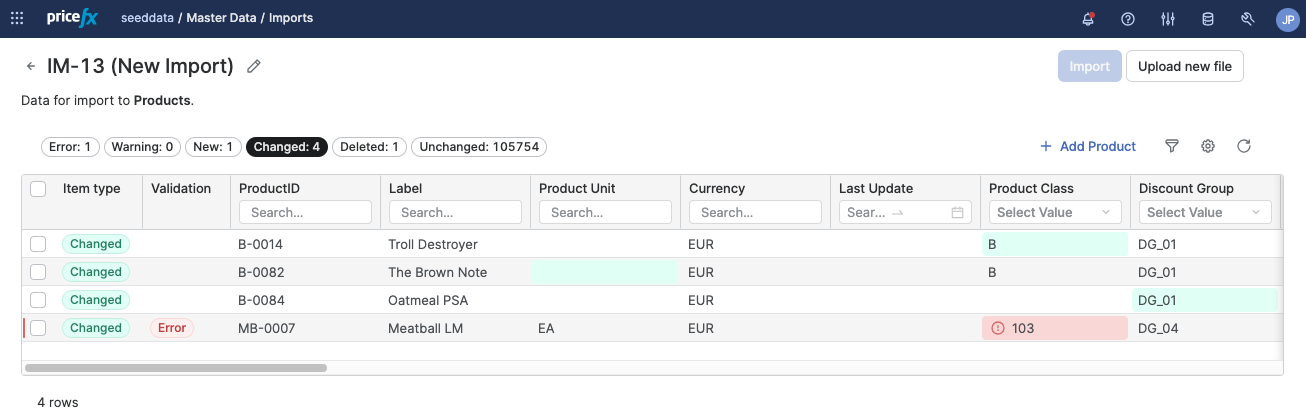
Task: Open the JP user avatar menu
Action: coord(1287,19)
